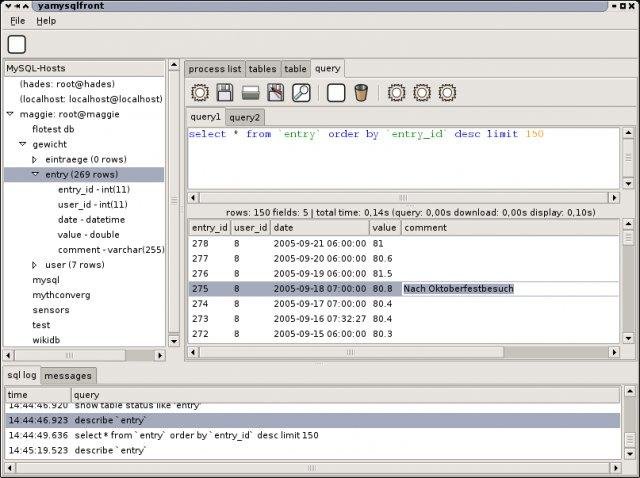Collapse the gewicht database node

(23, 144)
